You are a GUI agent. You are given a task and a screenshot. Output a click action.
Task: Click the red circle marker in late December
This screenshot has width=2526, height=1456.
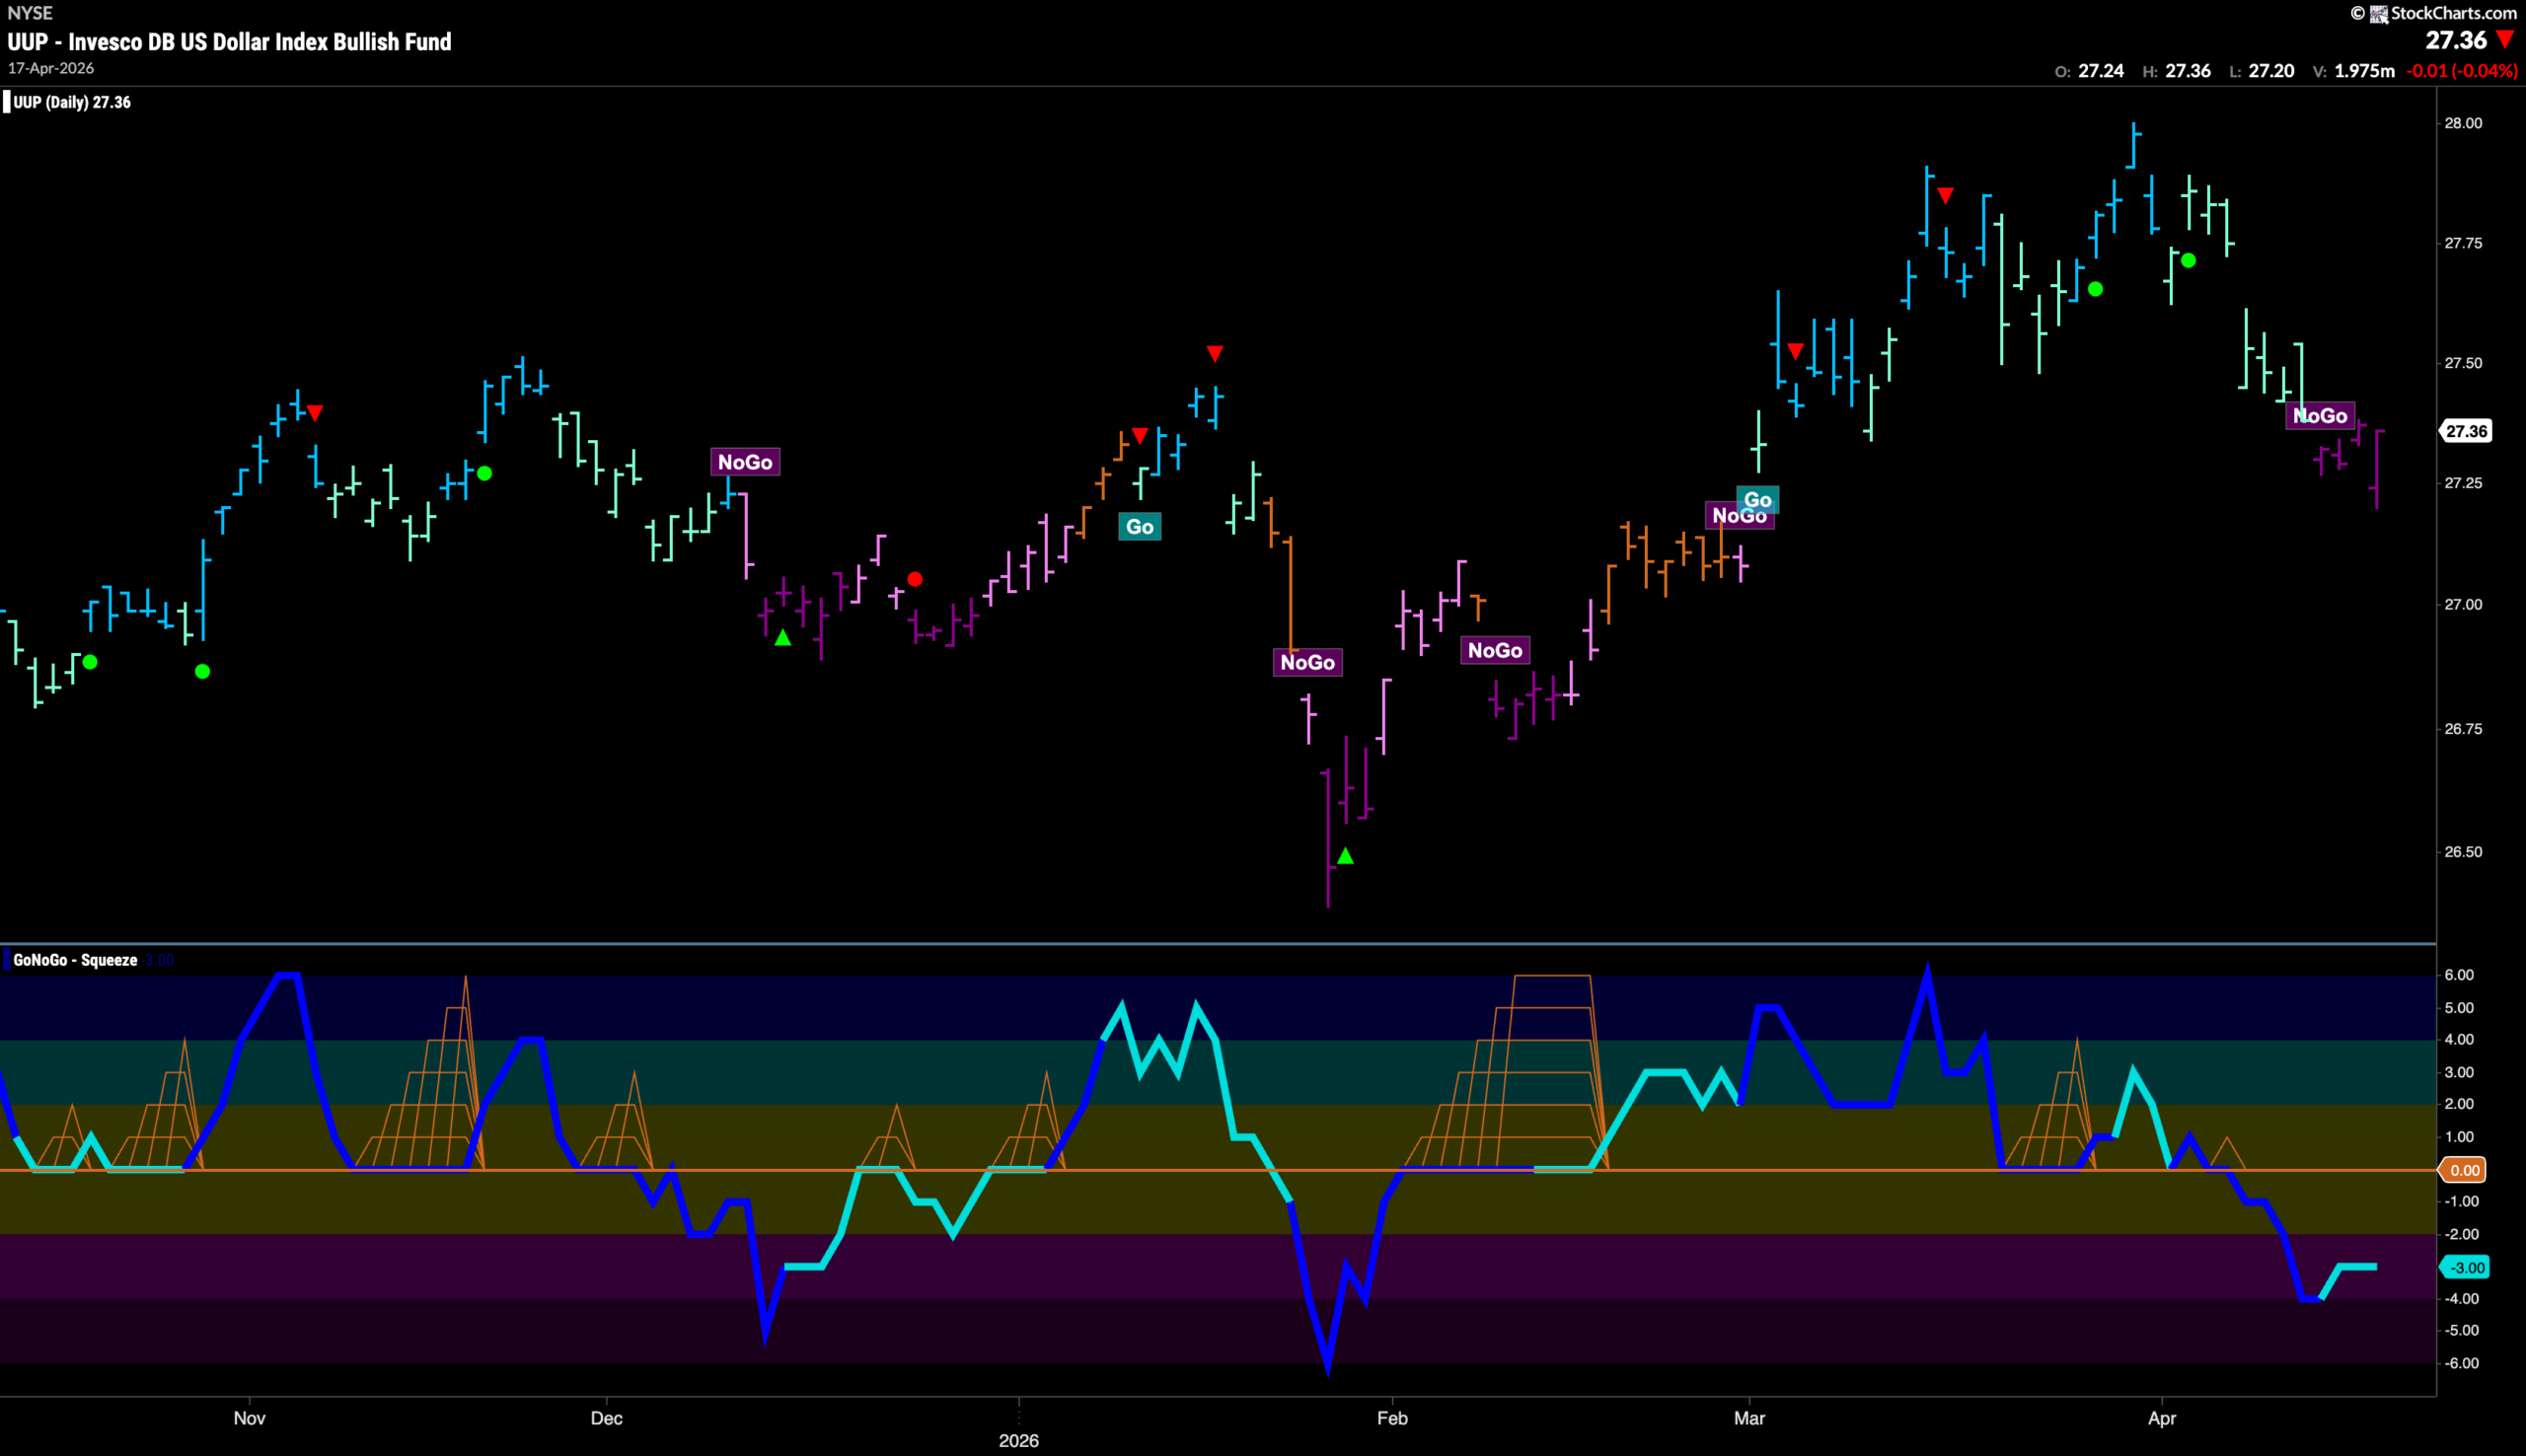pyautogui.click(x=915, y=580)
